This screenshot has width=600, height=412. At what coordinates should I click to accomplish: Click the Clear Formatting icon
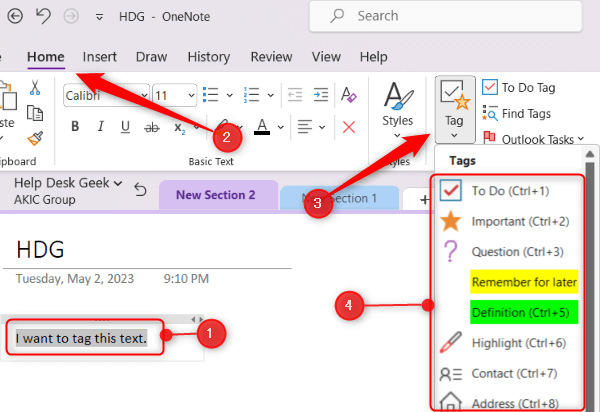pos(349,95)
